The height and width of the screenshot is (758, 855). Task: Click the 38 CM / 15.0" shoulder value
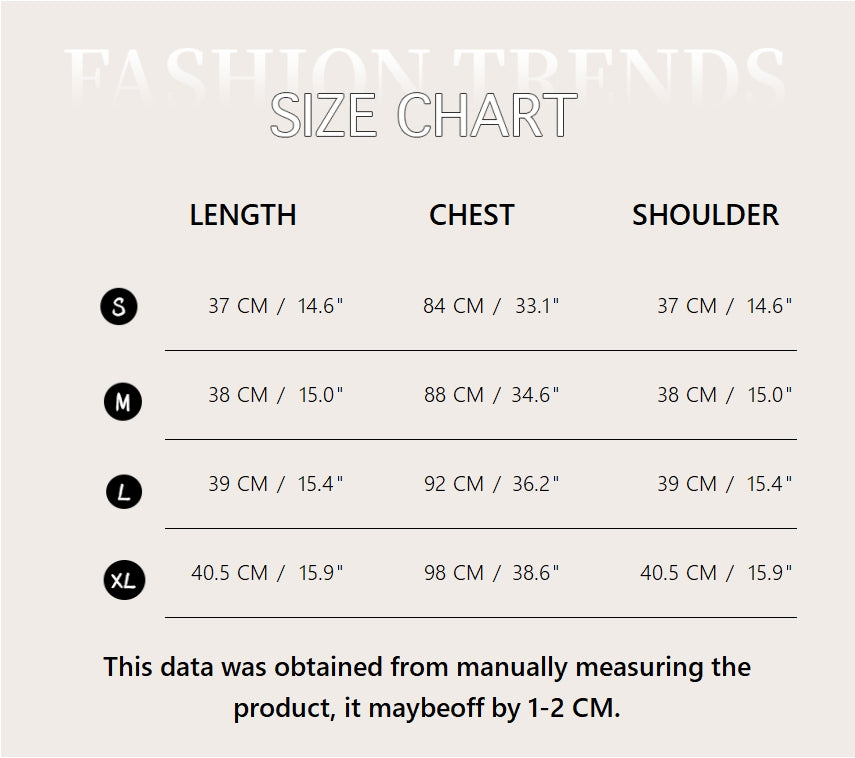724,395
